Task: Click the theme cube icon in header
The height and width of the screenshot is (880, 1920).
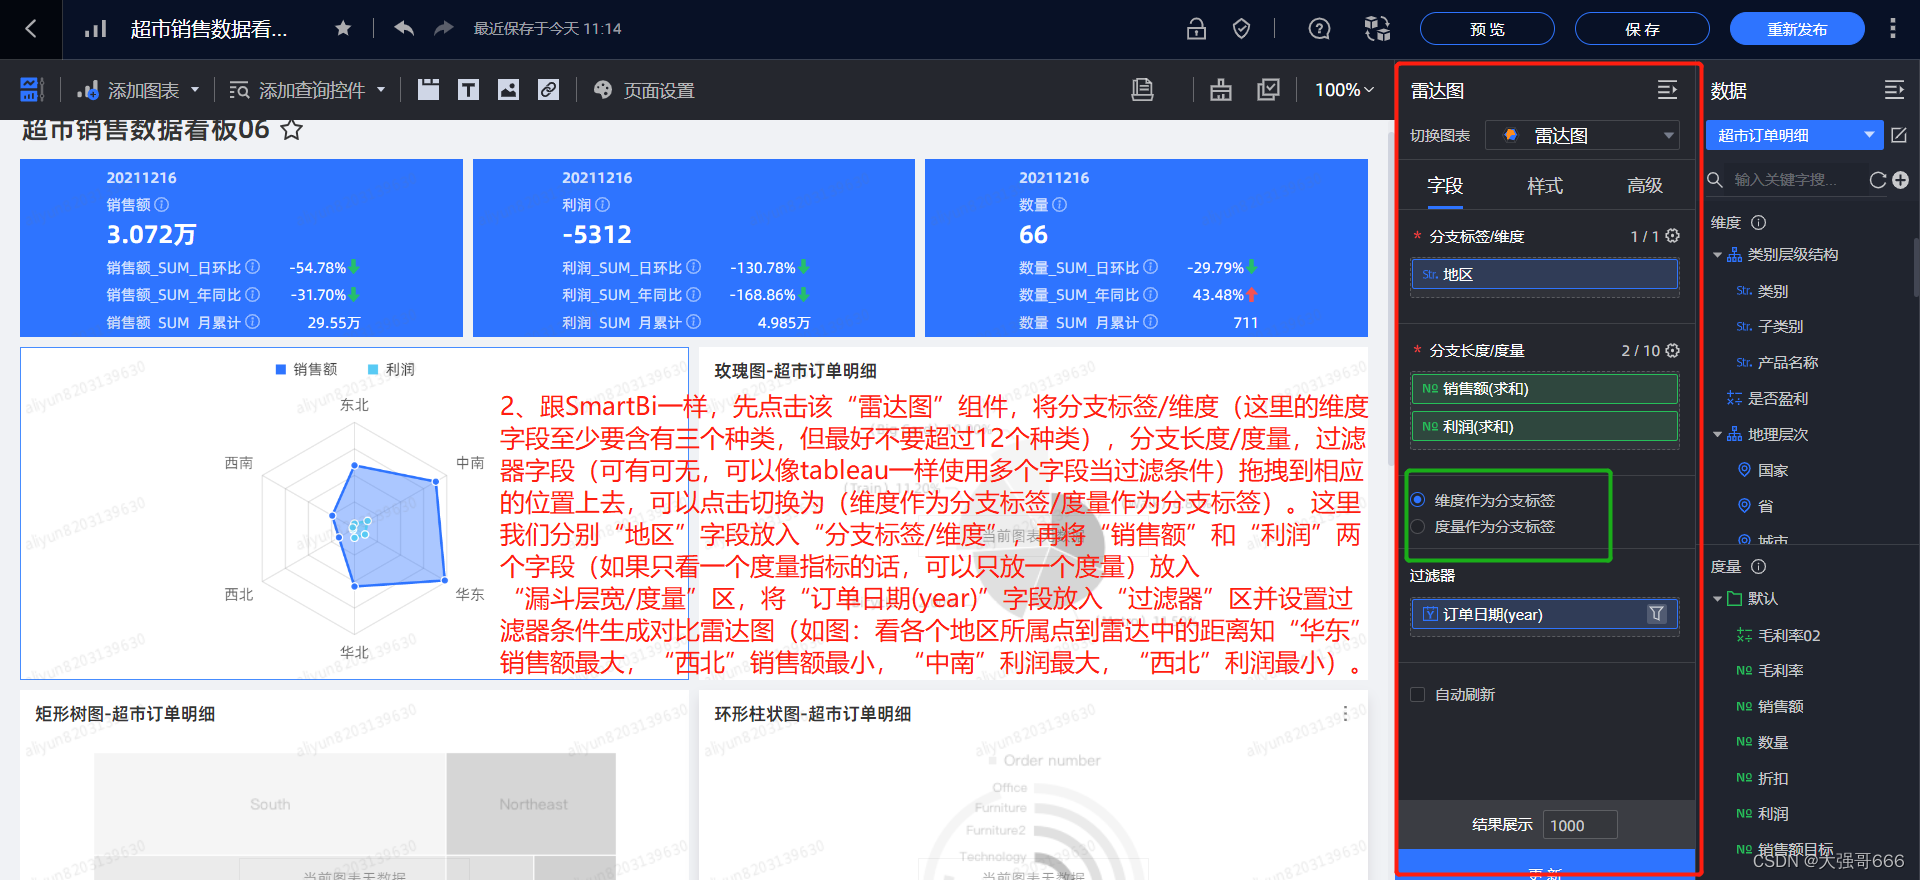Action: pyautogui.click(x=1378, y=29)
